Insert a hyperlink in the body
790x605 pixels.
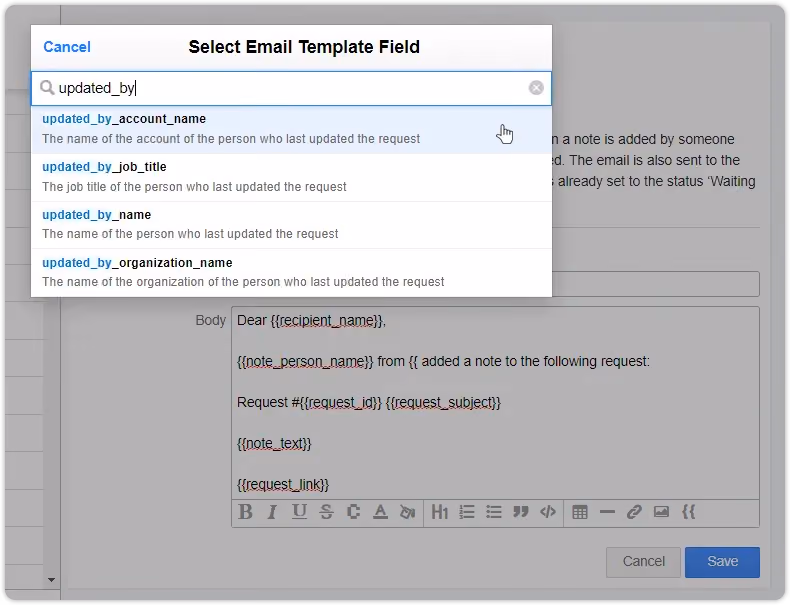(x=634, y=512)
